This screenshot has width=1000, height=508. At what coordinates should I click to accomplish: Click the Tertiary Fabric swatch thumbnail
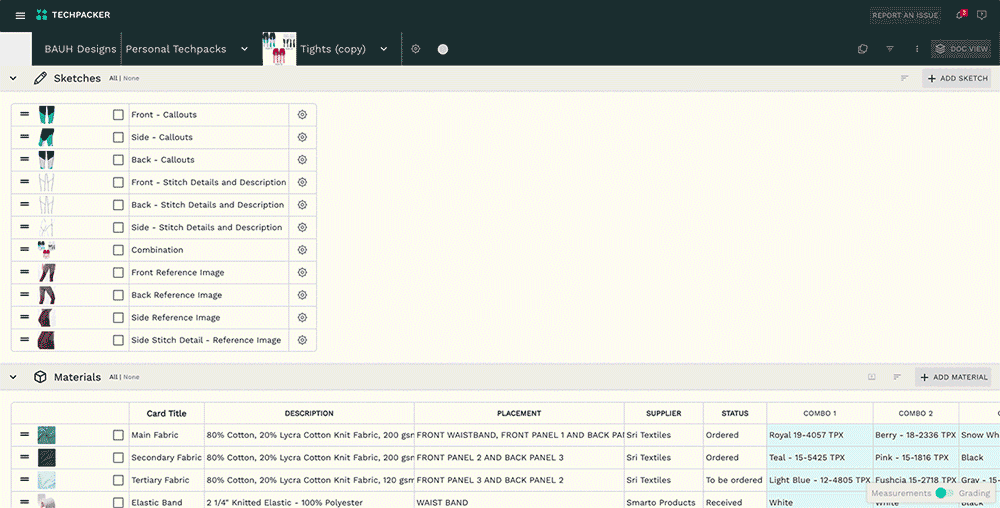[x=47, y=480]
